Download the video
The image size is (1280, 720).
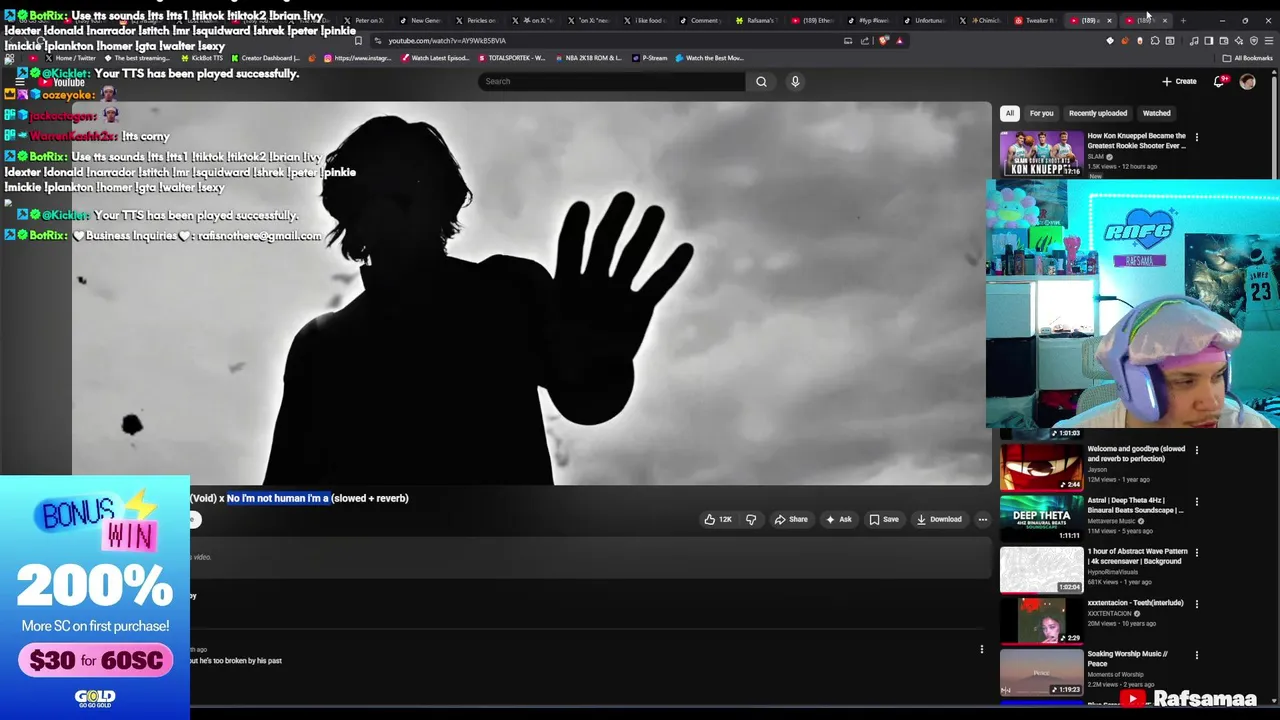pos(939,519)
